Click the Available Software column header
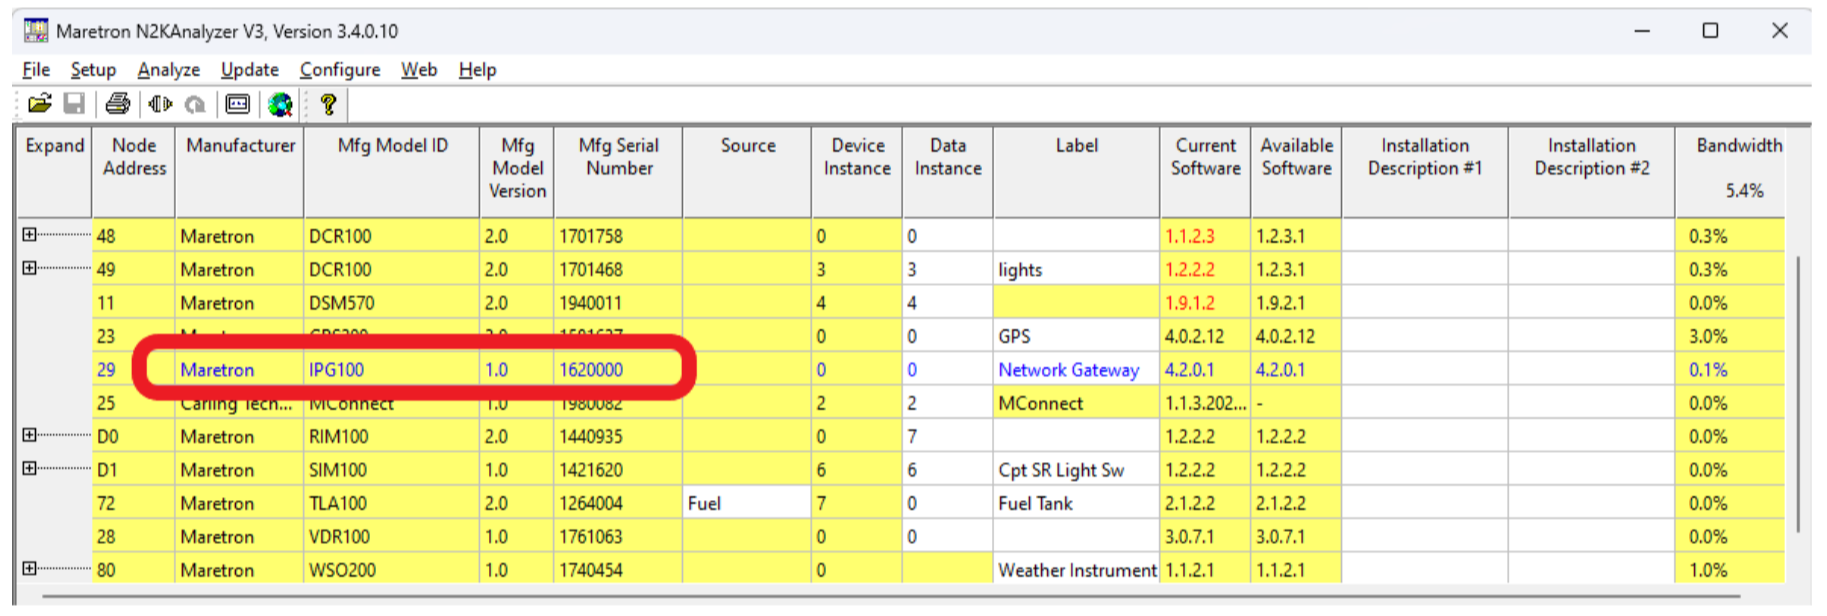 click(x=1296, y=172)
